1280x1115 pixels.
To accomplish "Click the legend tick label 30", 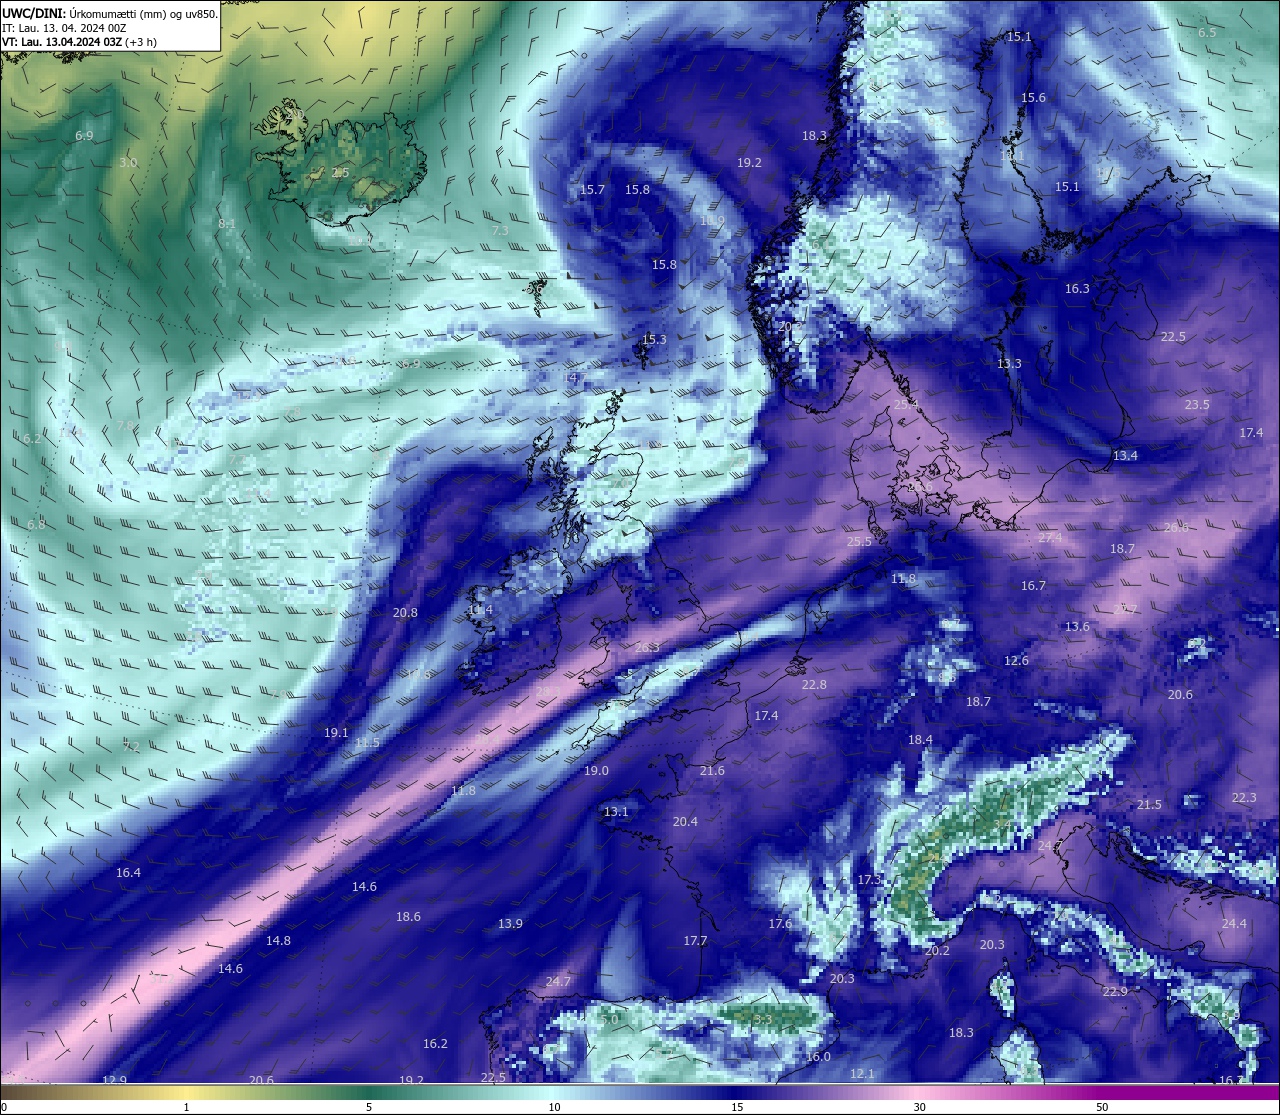I will click(919, 1107).
